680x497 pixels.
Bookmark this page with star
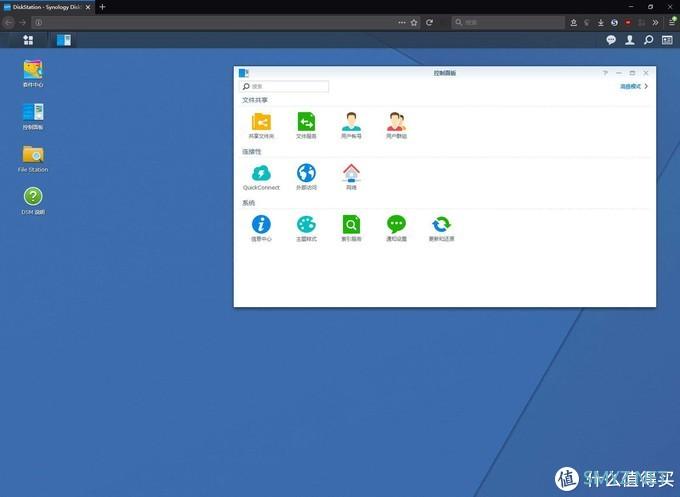click(414, 22)
